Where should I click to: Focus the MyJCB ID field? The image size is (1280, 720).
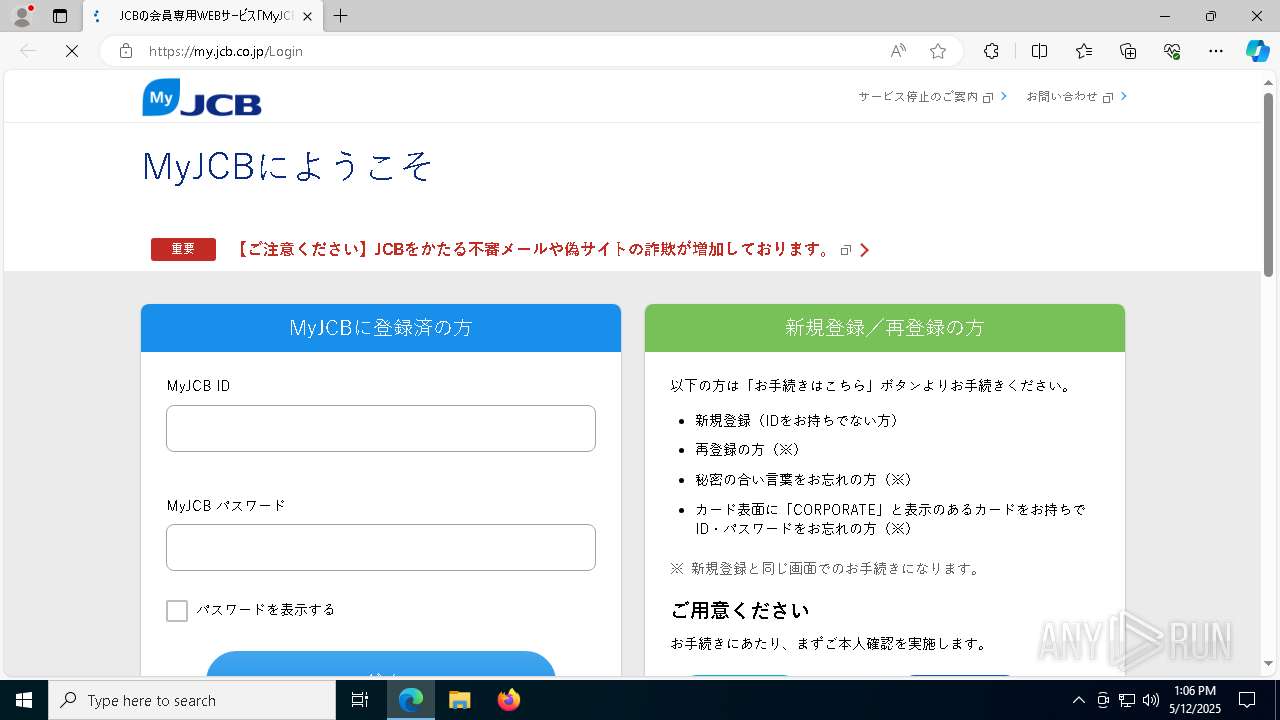[x=381, y=428]
